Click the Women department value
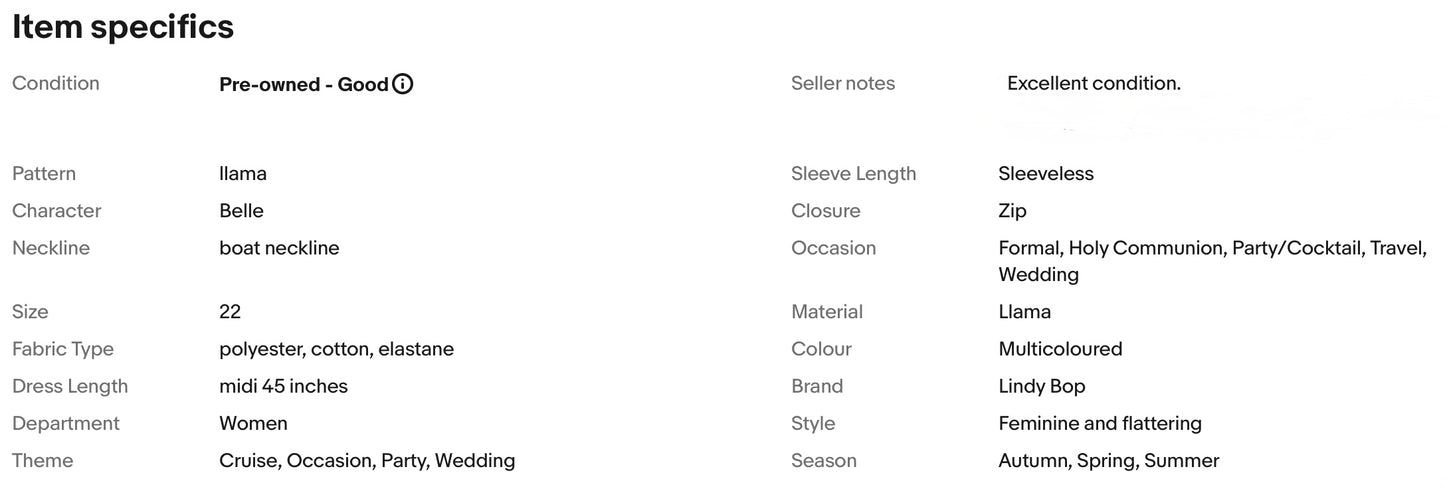The image size is (1445, 487). coord(253,423)
